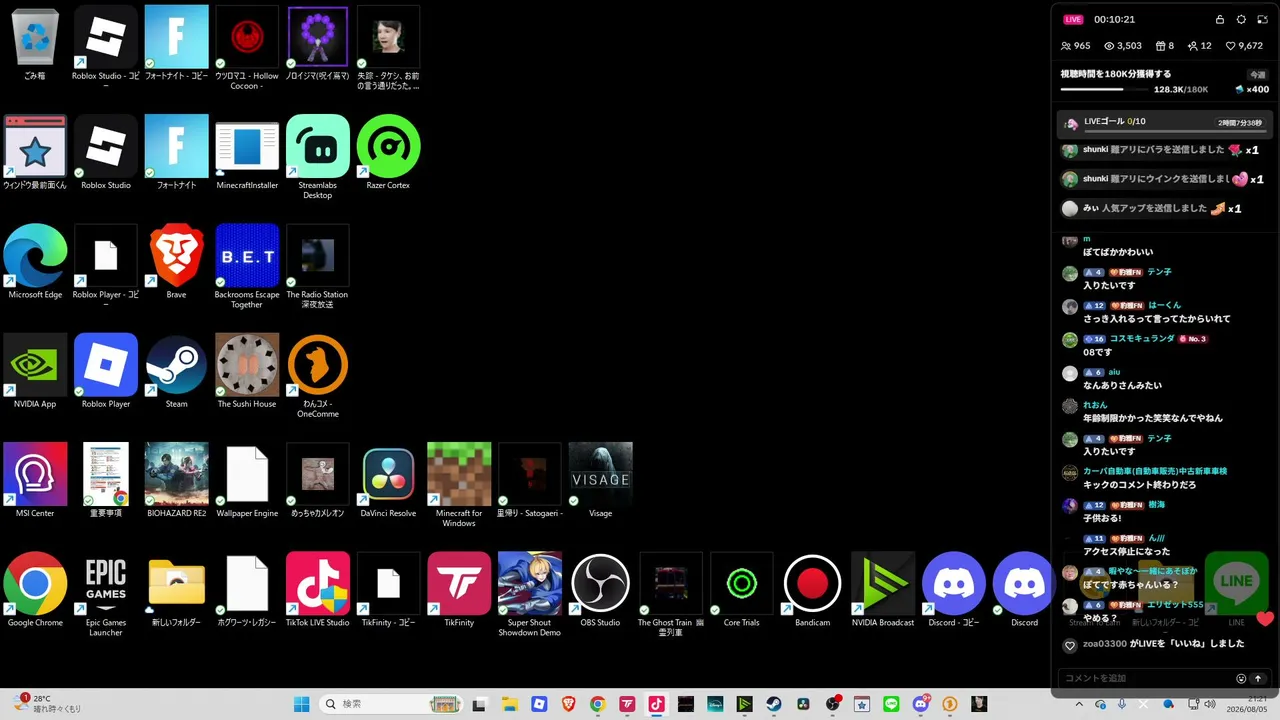
Task: Toggle the lock icon in live panel
Action: pos(1219,19)
